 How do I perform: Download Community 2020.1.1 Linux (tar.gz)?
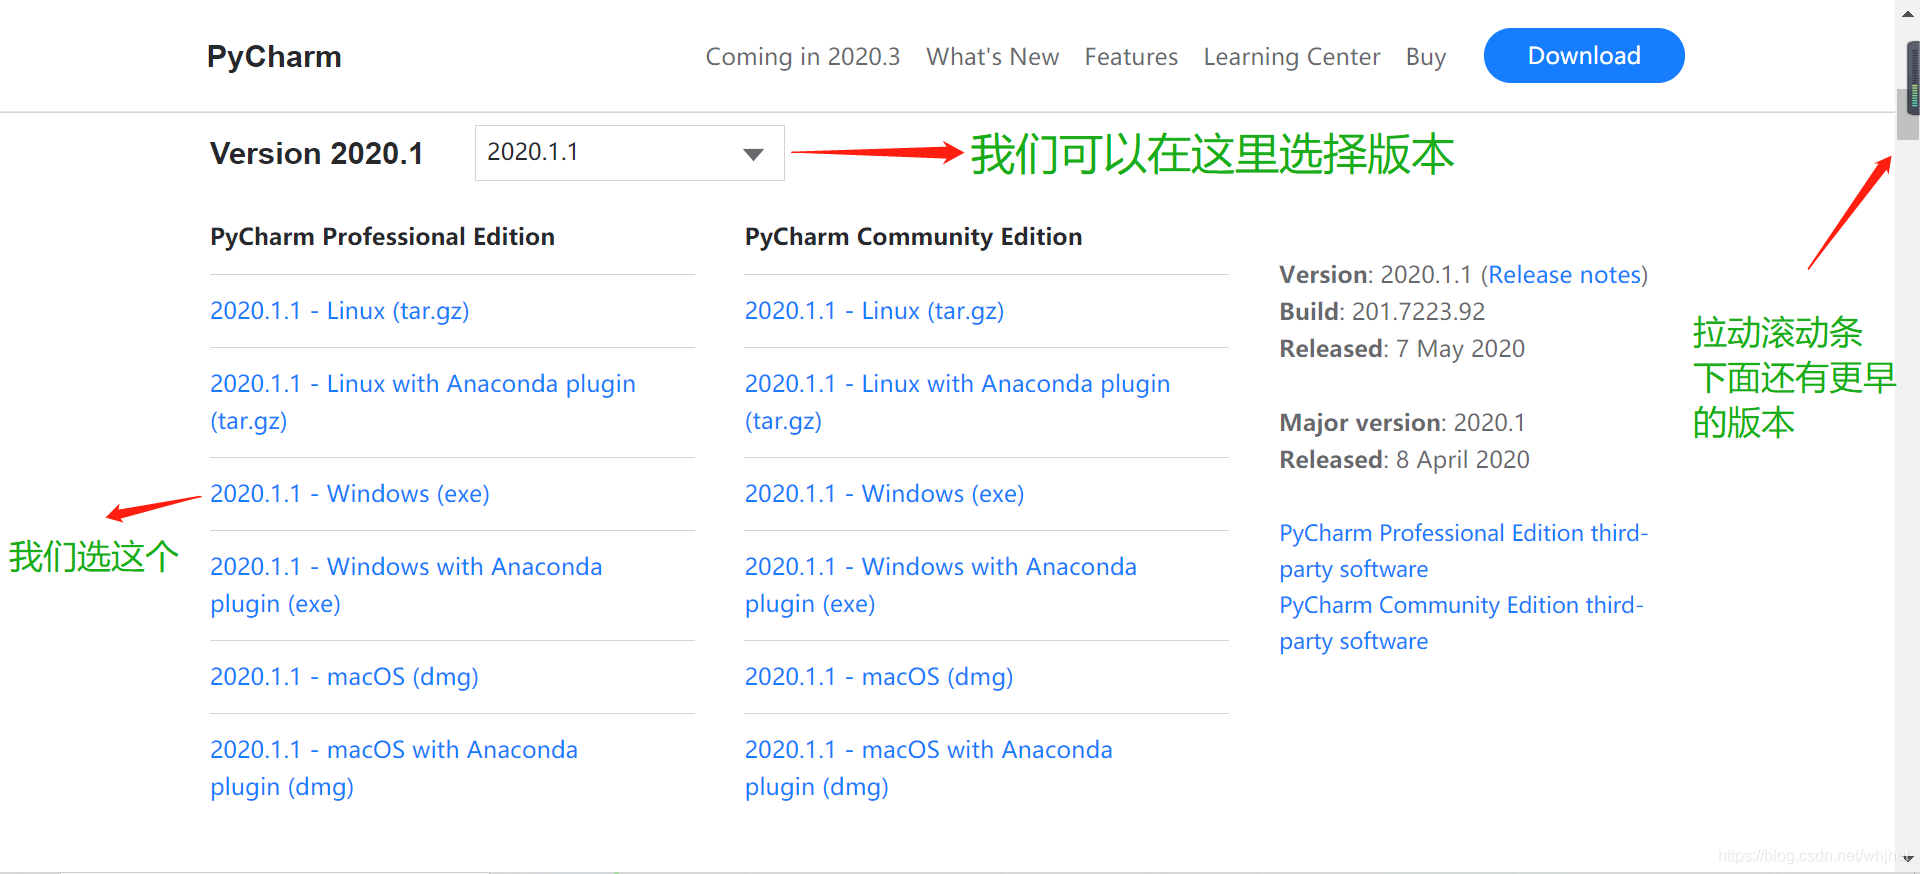pyautogui.click(x=875, y=311)
